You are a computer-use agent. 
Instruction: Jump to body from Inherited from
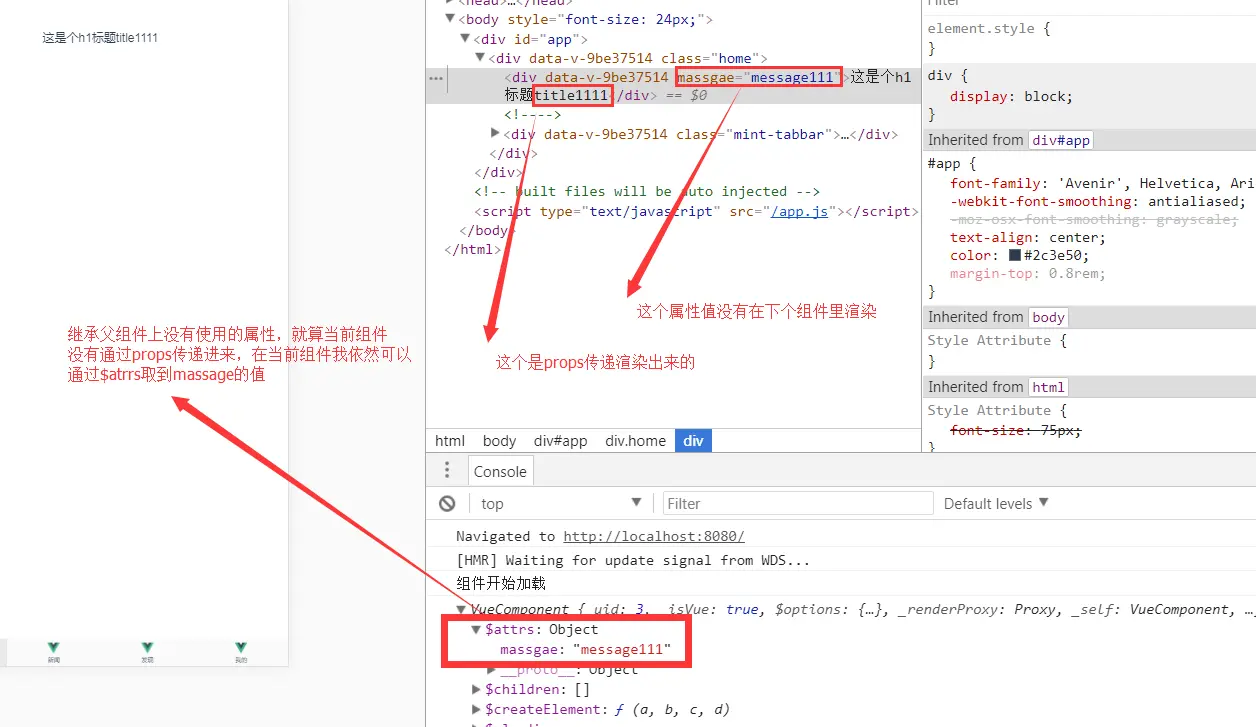tap(1048, 317)
